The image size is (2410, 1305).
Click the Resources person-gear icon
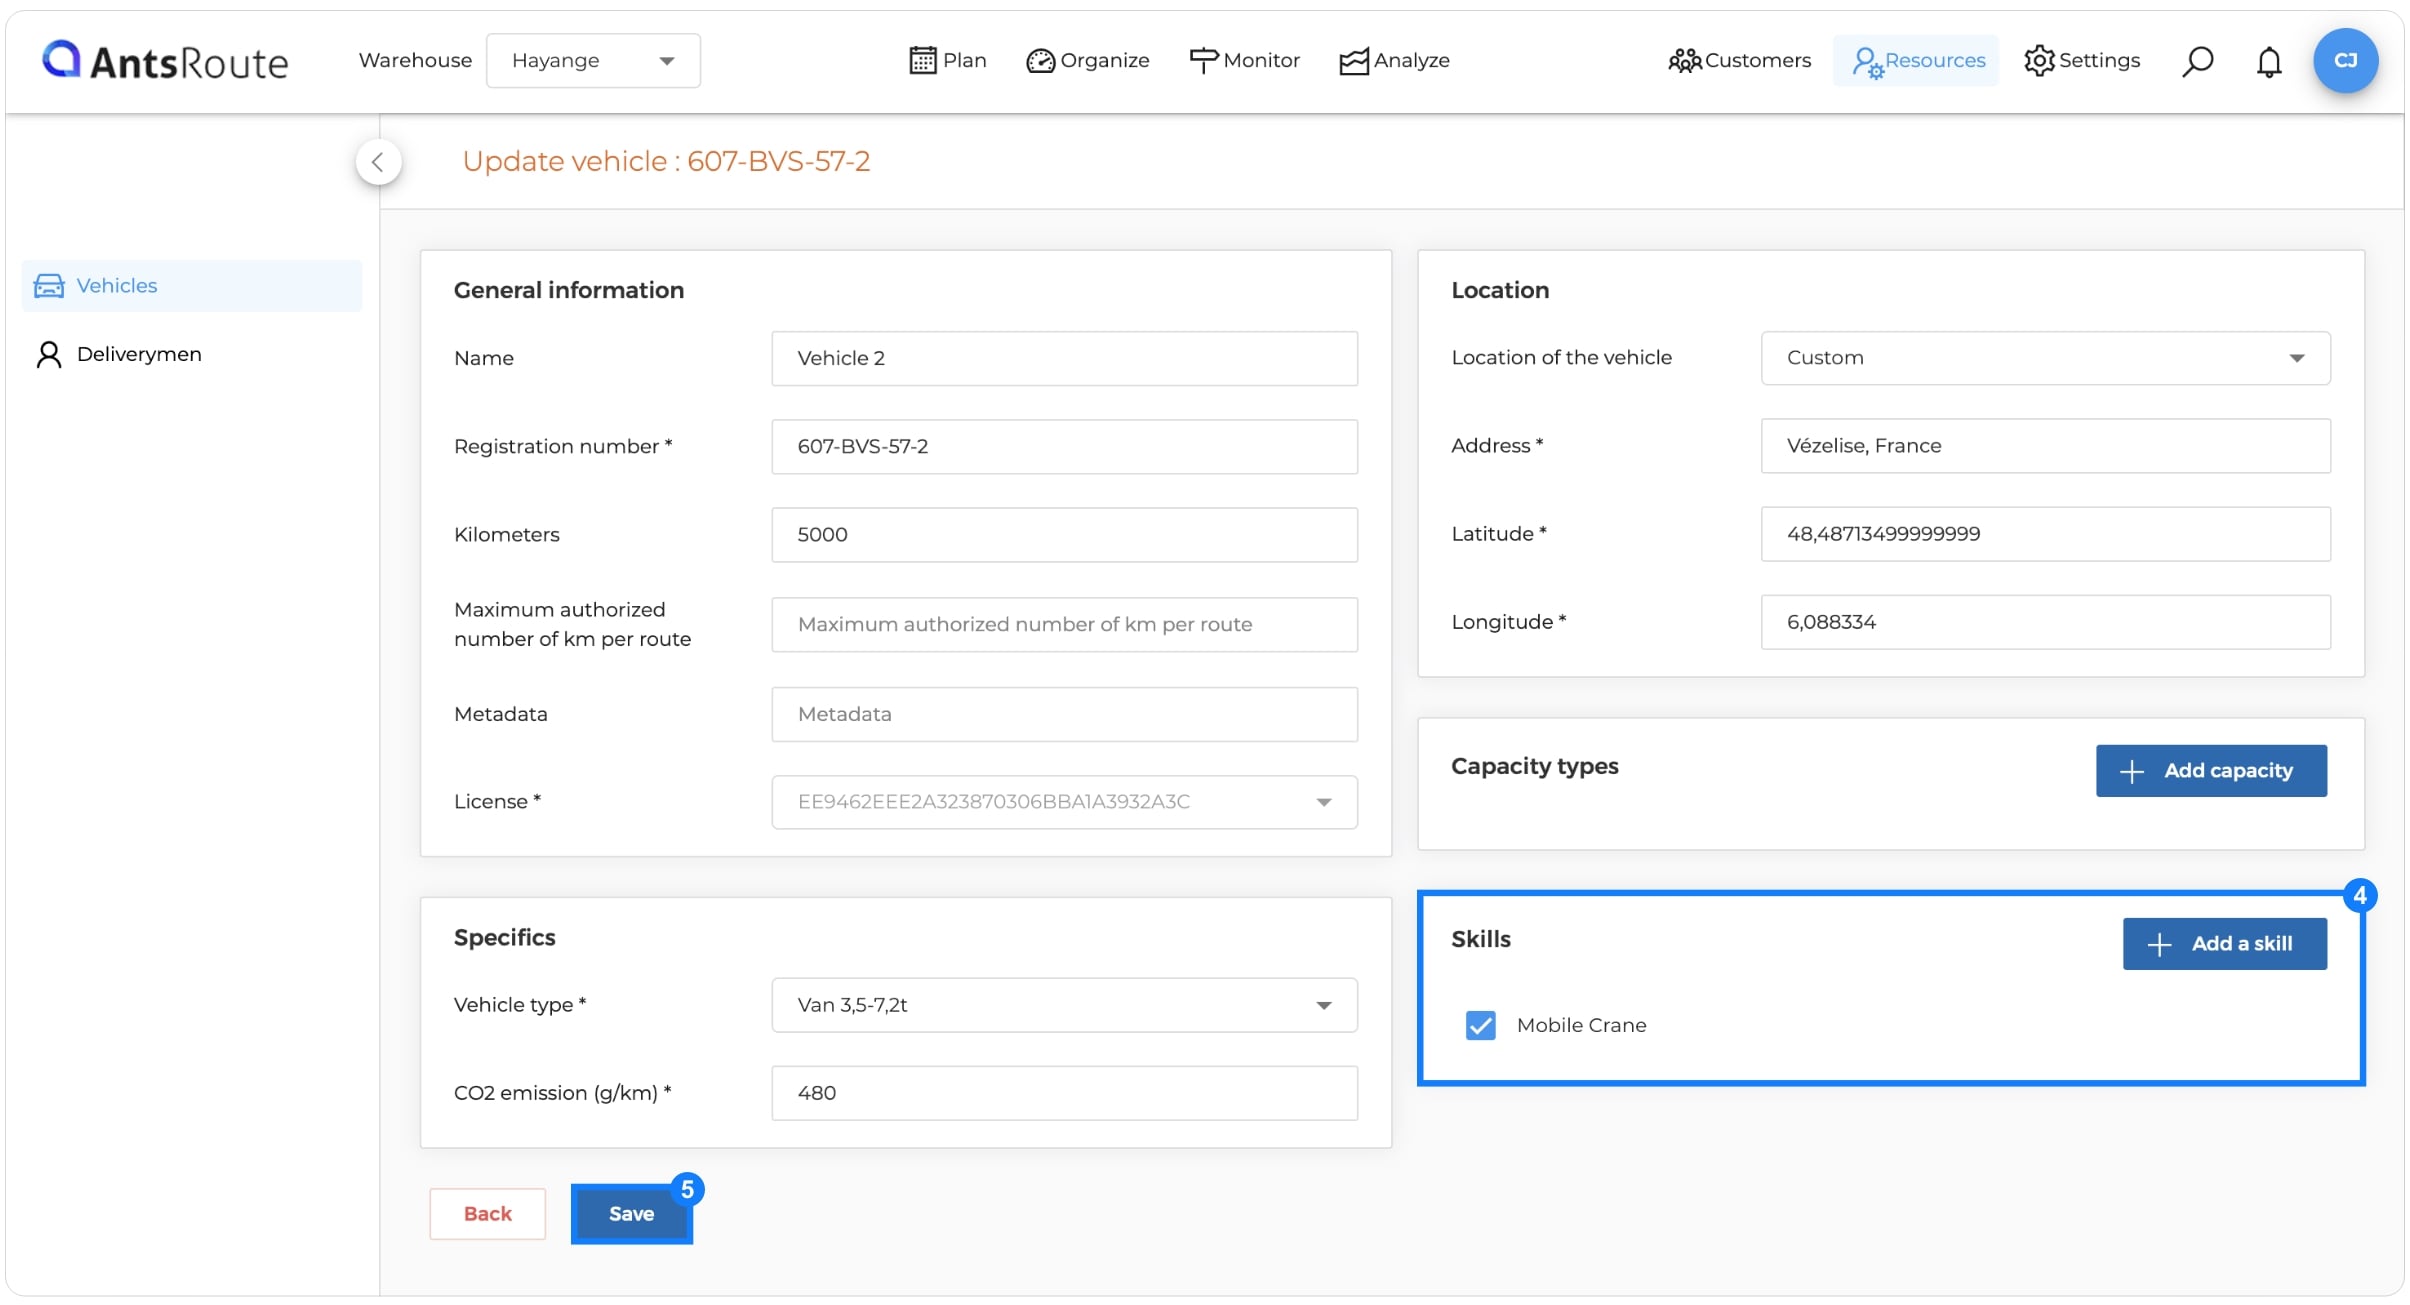coord(1866,62)
